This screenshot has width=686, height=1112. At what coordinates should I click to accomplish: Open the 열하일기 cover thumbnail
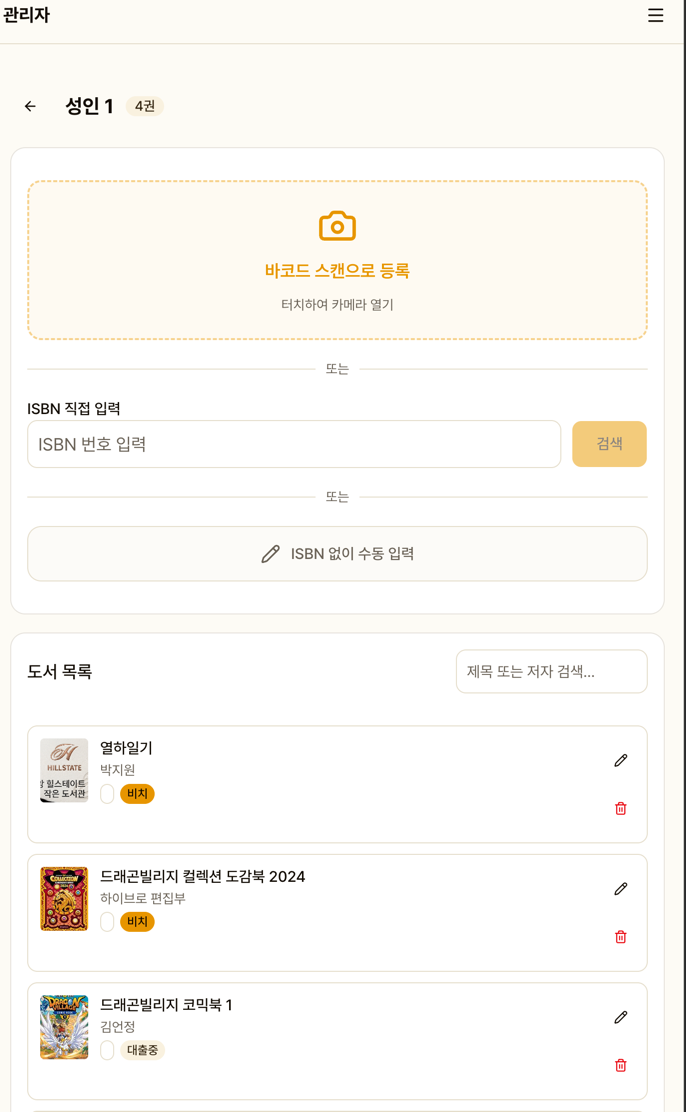click(64, 771)
